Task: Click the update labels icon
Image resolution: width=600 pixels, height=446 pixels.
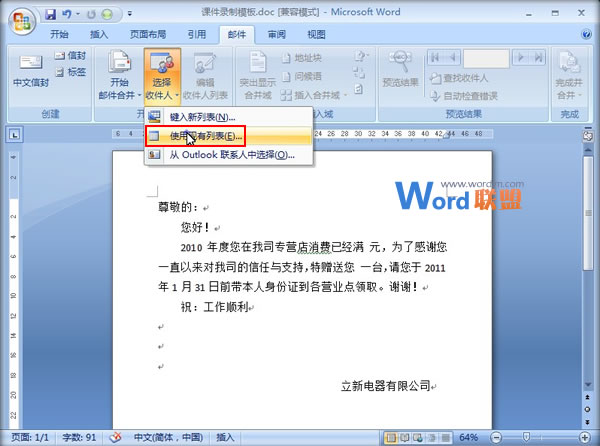Action: [x=358, y=90]
